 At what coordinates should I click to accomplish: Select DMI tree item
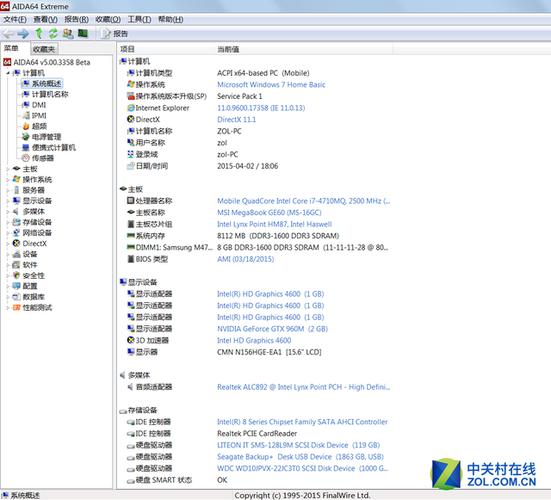(39, 105)
